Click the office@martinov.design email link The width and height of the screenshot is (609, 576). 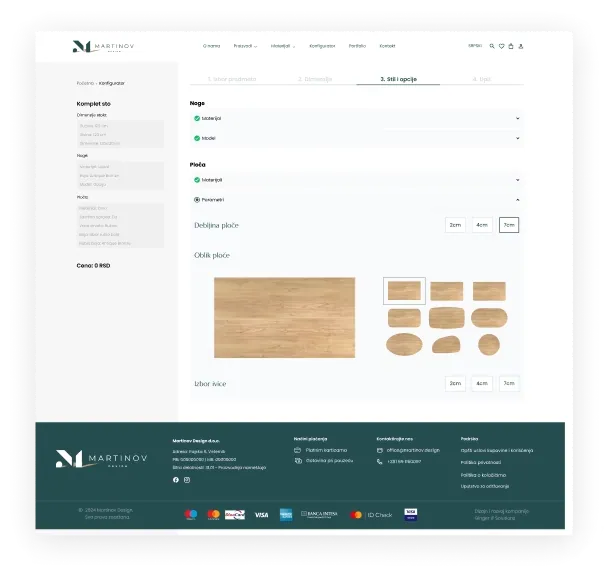point(413,450)
